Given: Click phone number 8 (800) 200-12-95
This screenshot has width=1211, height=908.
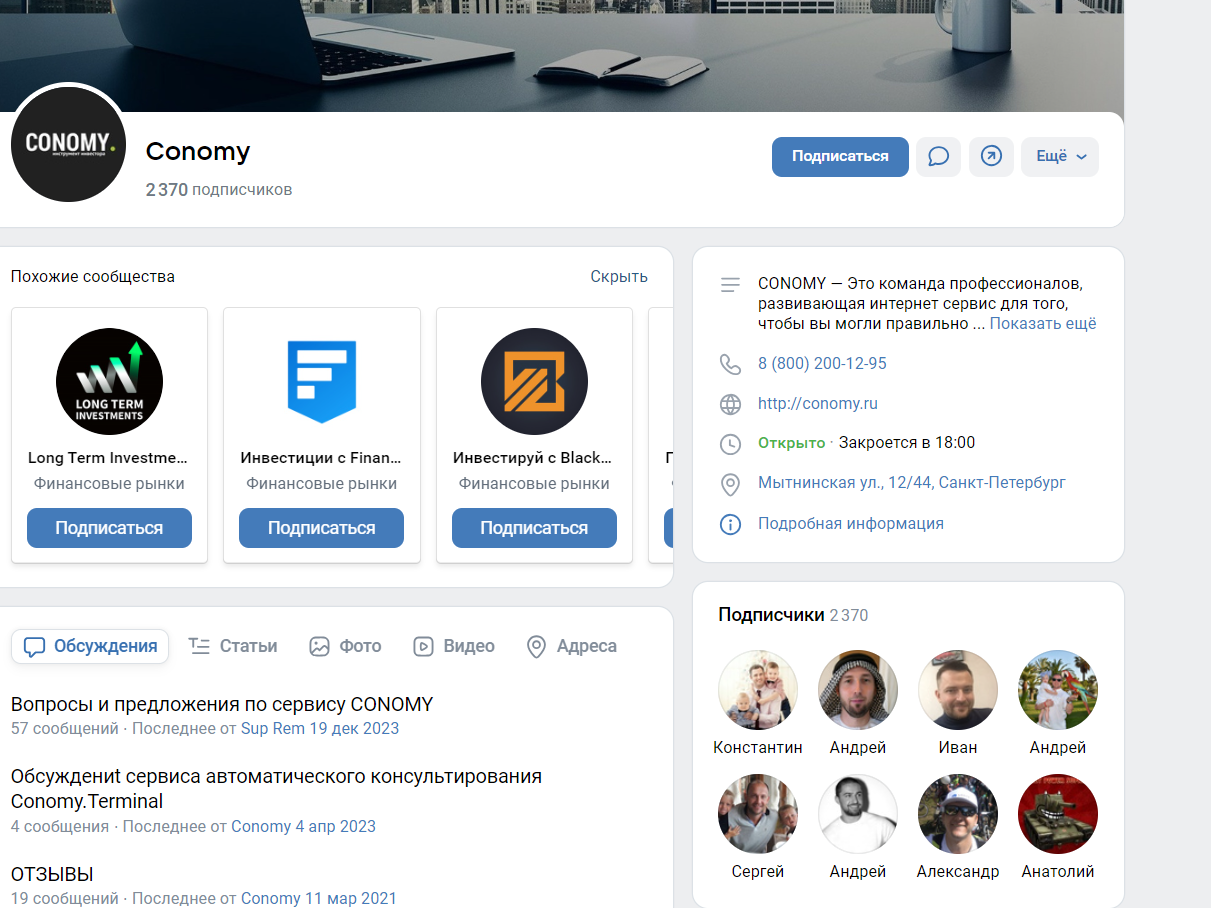Looking at the screenshot, I should 822,364.
